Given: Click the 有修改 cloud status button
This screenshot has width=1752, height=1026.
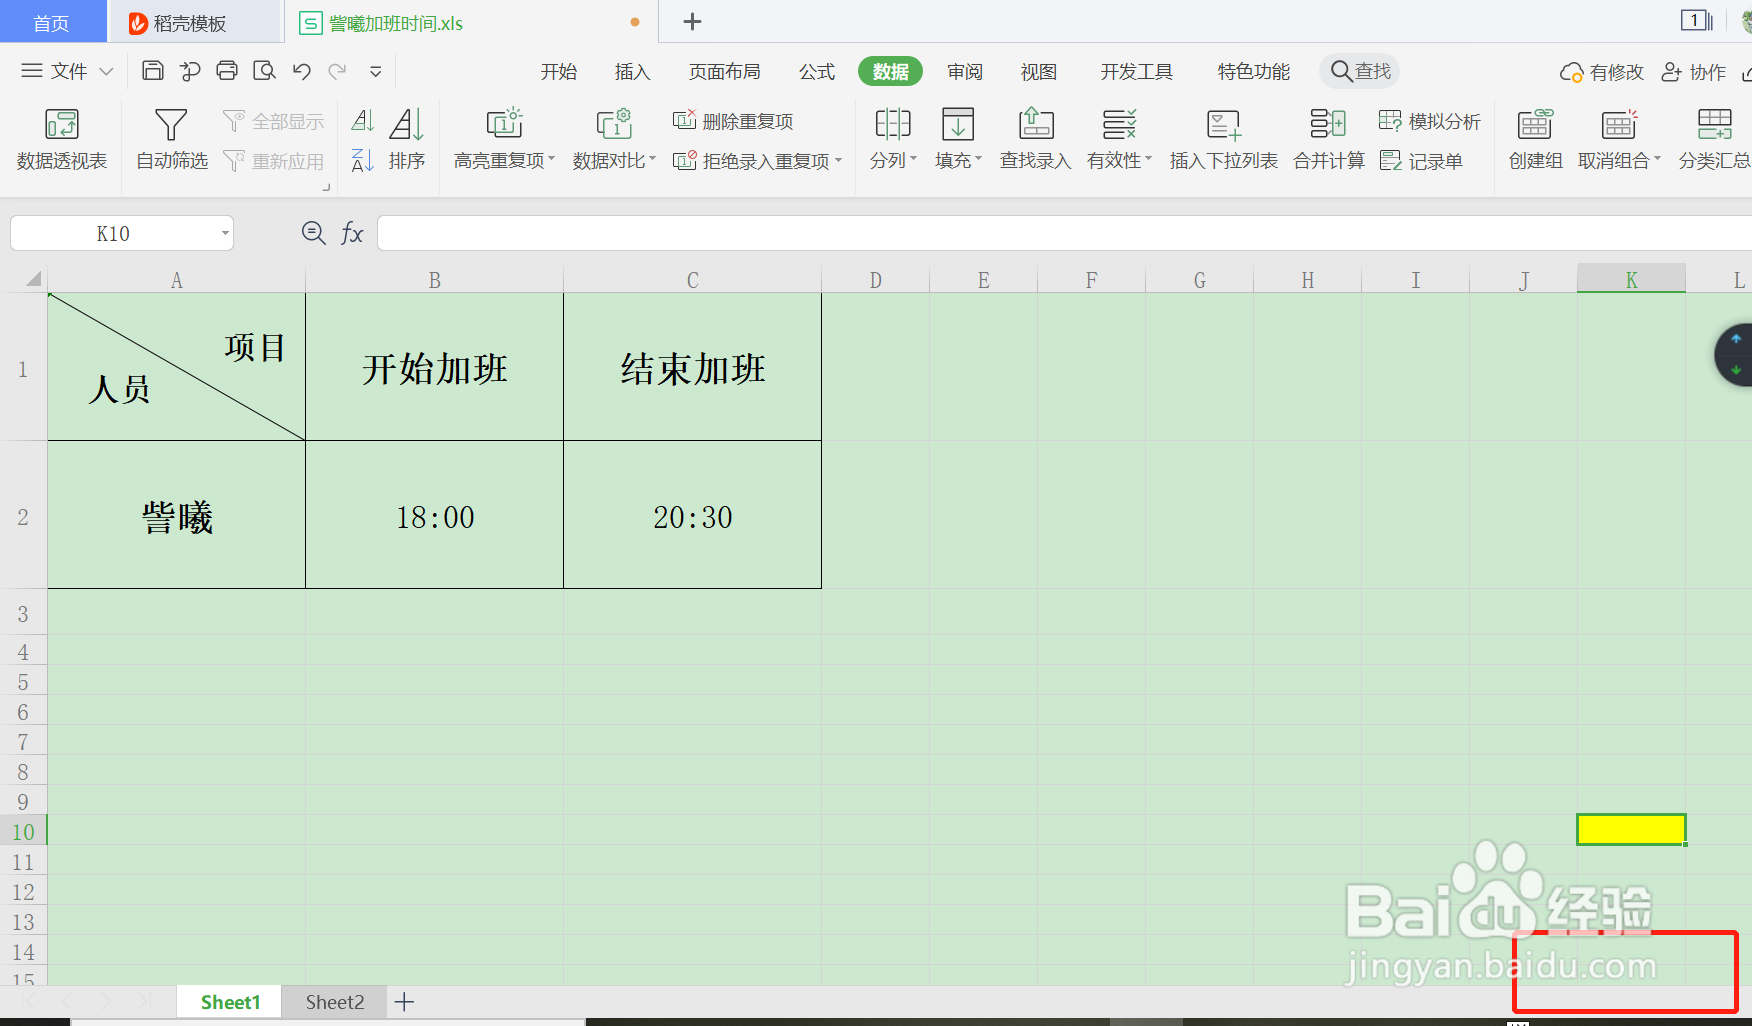Looking at the screenshot, I should (1601, 72).
